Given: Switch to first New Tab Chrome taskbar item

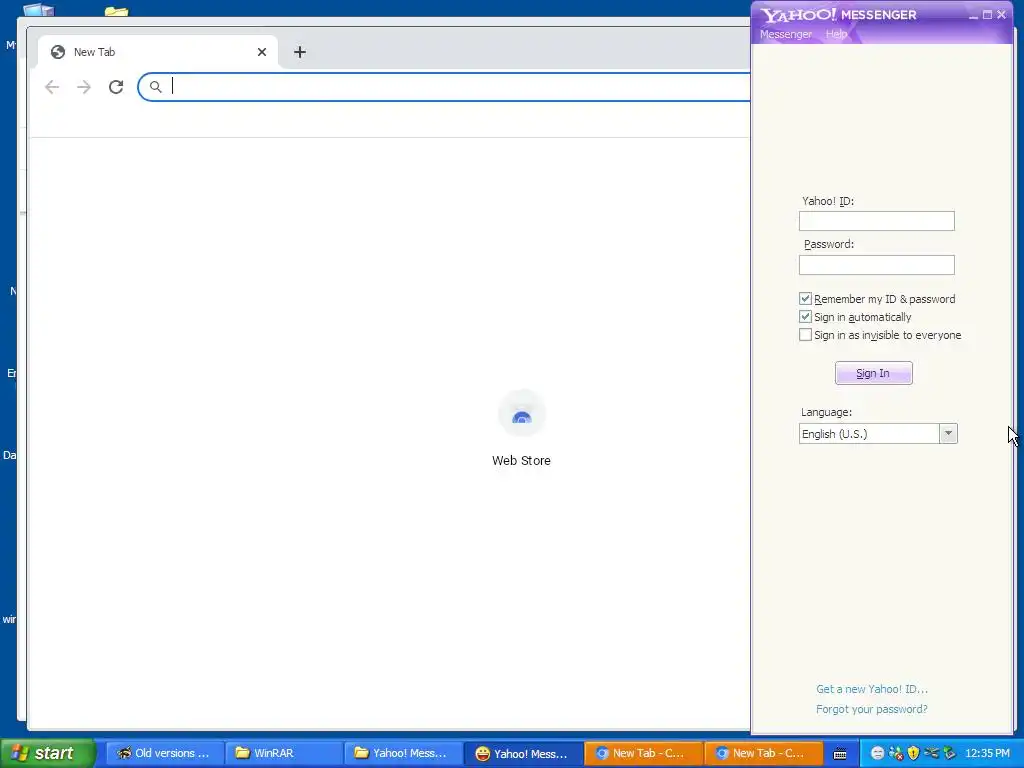Looking at the screenshot, I should coord(643,753).
